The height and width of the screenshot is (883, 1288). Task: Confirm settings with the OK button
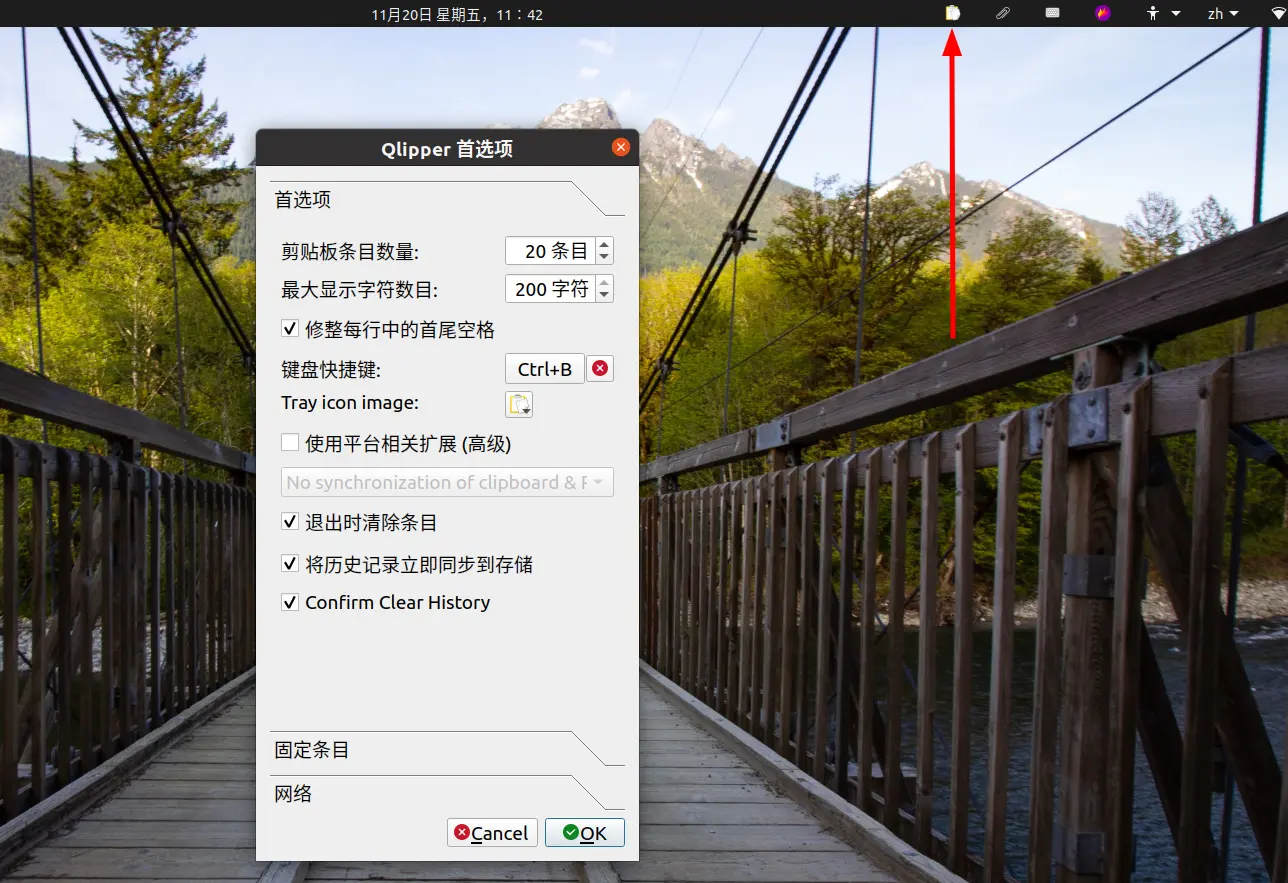click(x=585, y=833)
